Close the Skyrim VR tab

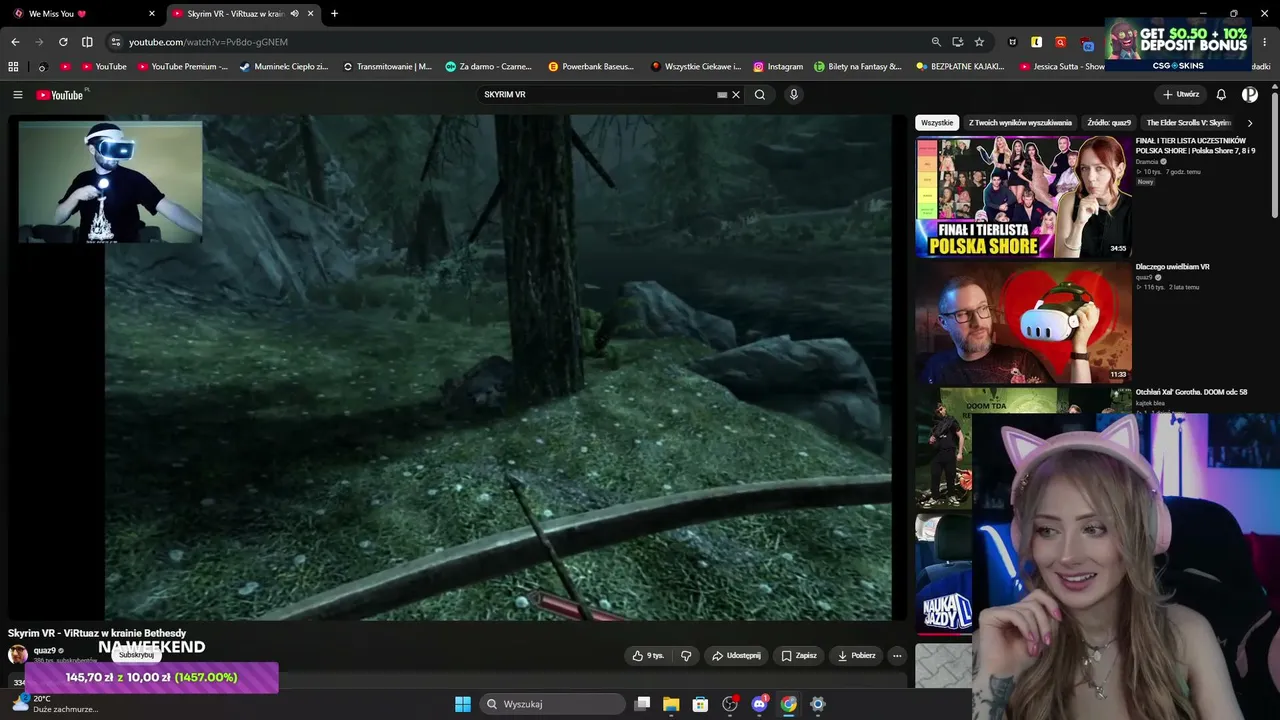311,14
